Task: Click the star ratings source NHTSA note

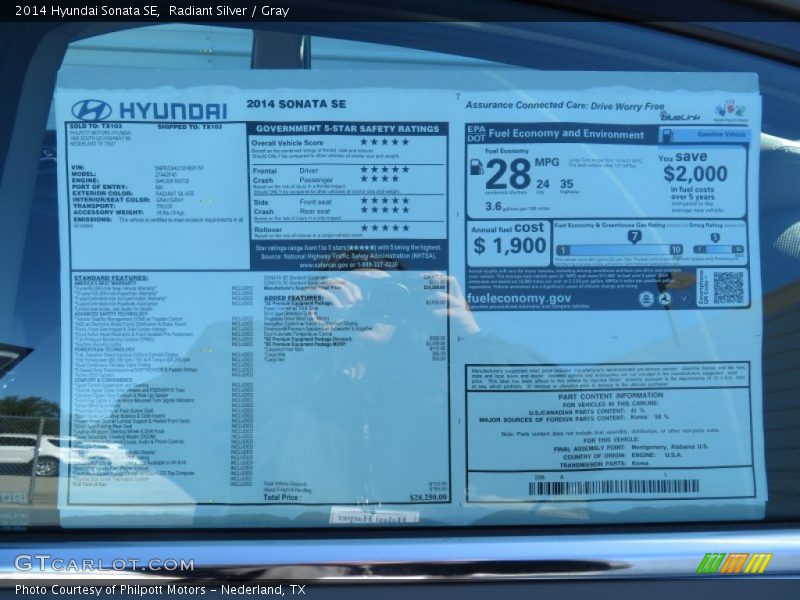Action: 348,256
